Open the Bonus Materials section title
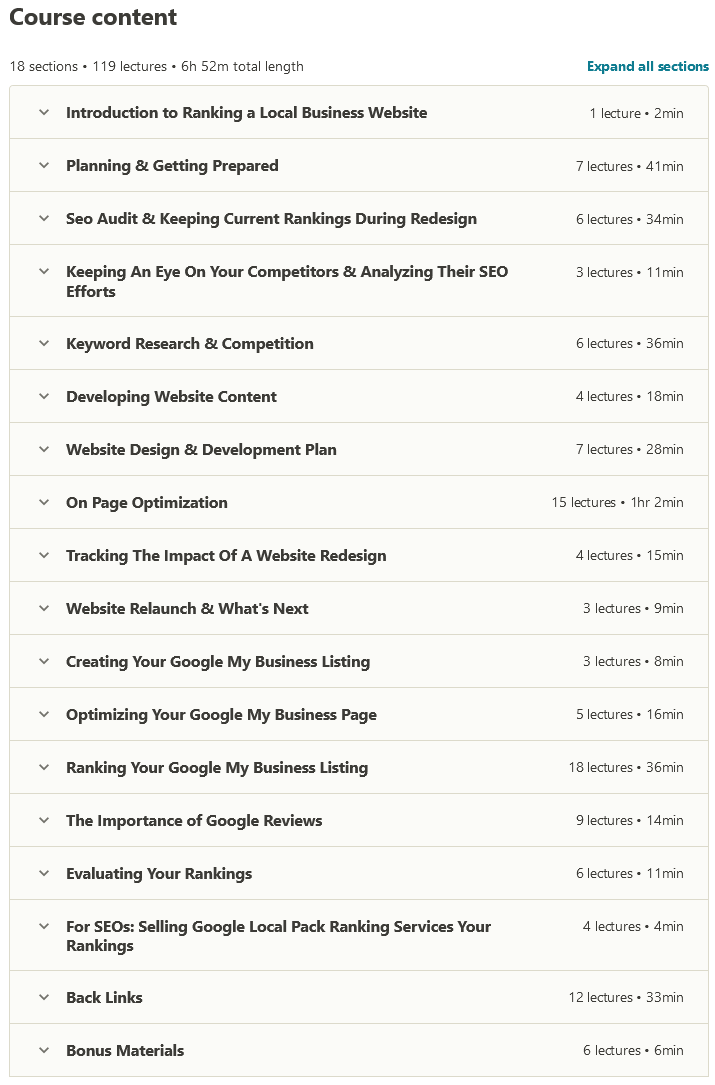The height and width of the screenshot is (1085, 715). 125,1051
